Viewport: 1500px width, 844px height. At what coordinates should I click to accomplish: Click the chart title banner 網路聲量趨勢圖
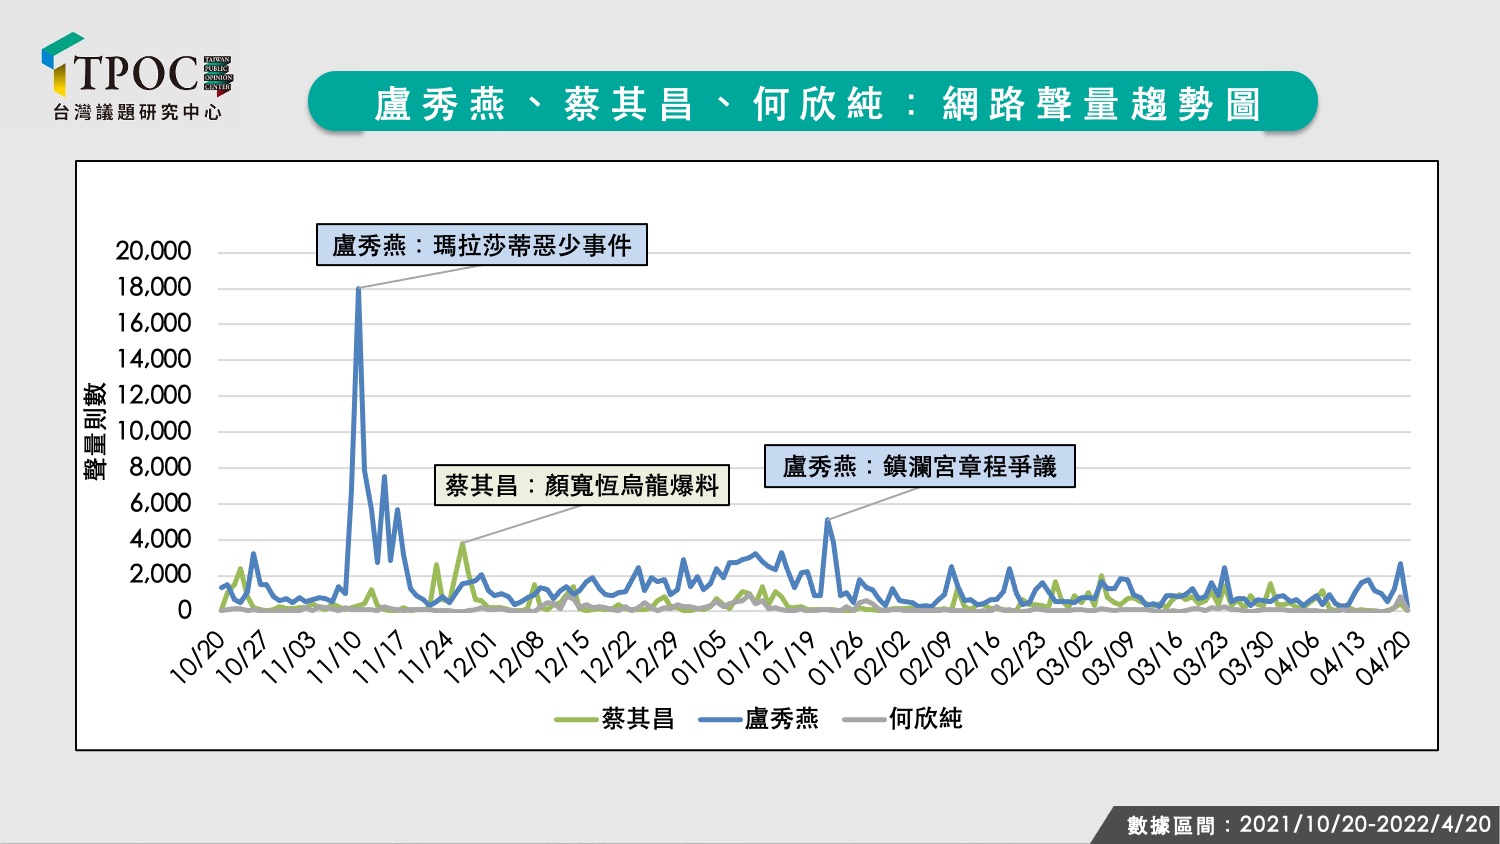tap(813, 102)
